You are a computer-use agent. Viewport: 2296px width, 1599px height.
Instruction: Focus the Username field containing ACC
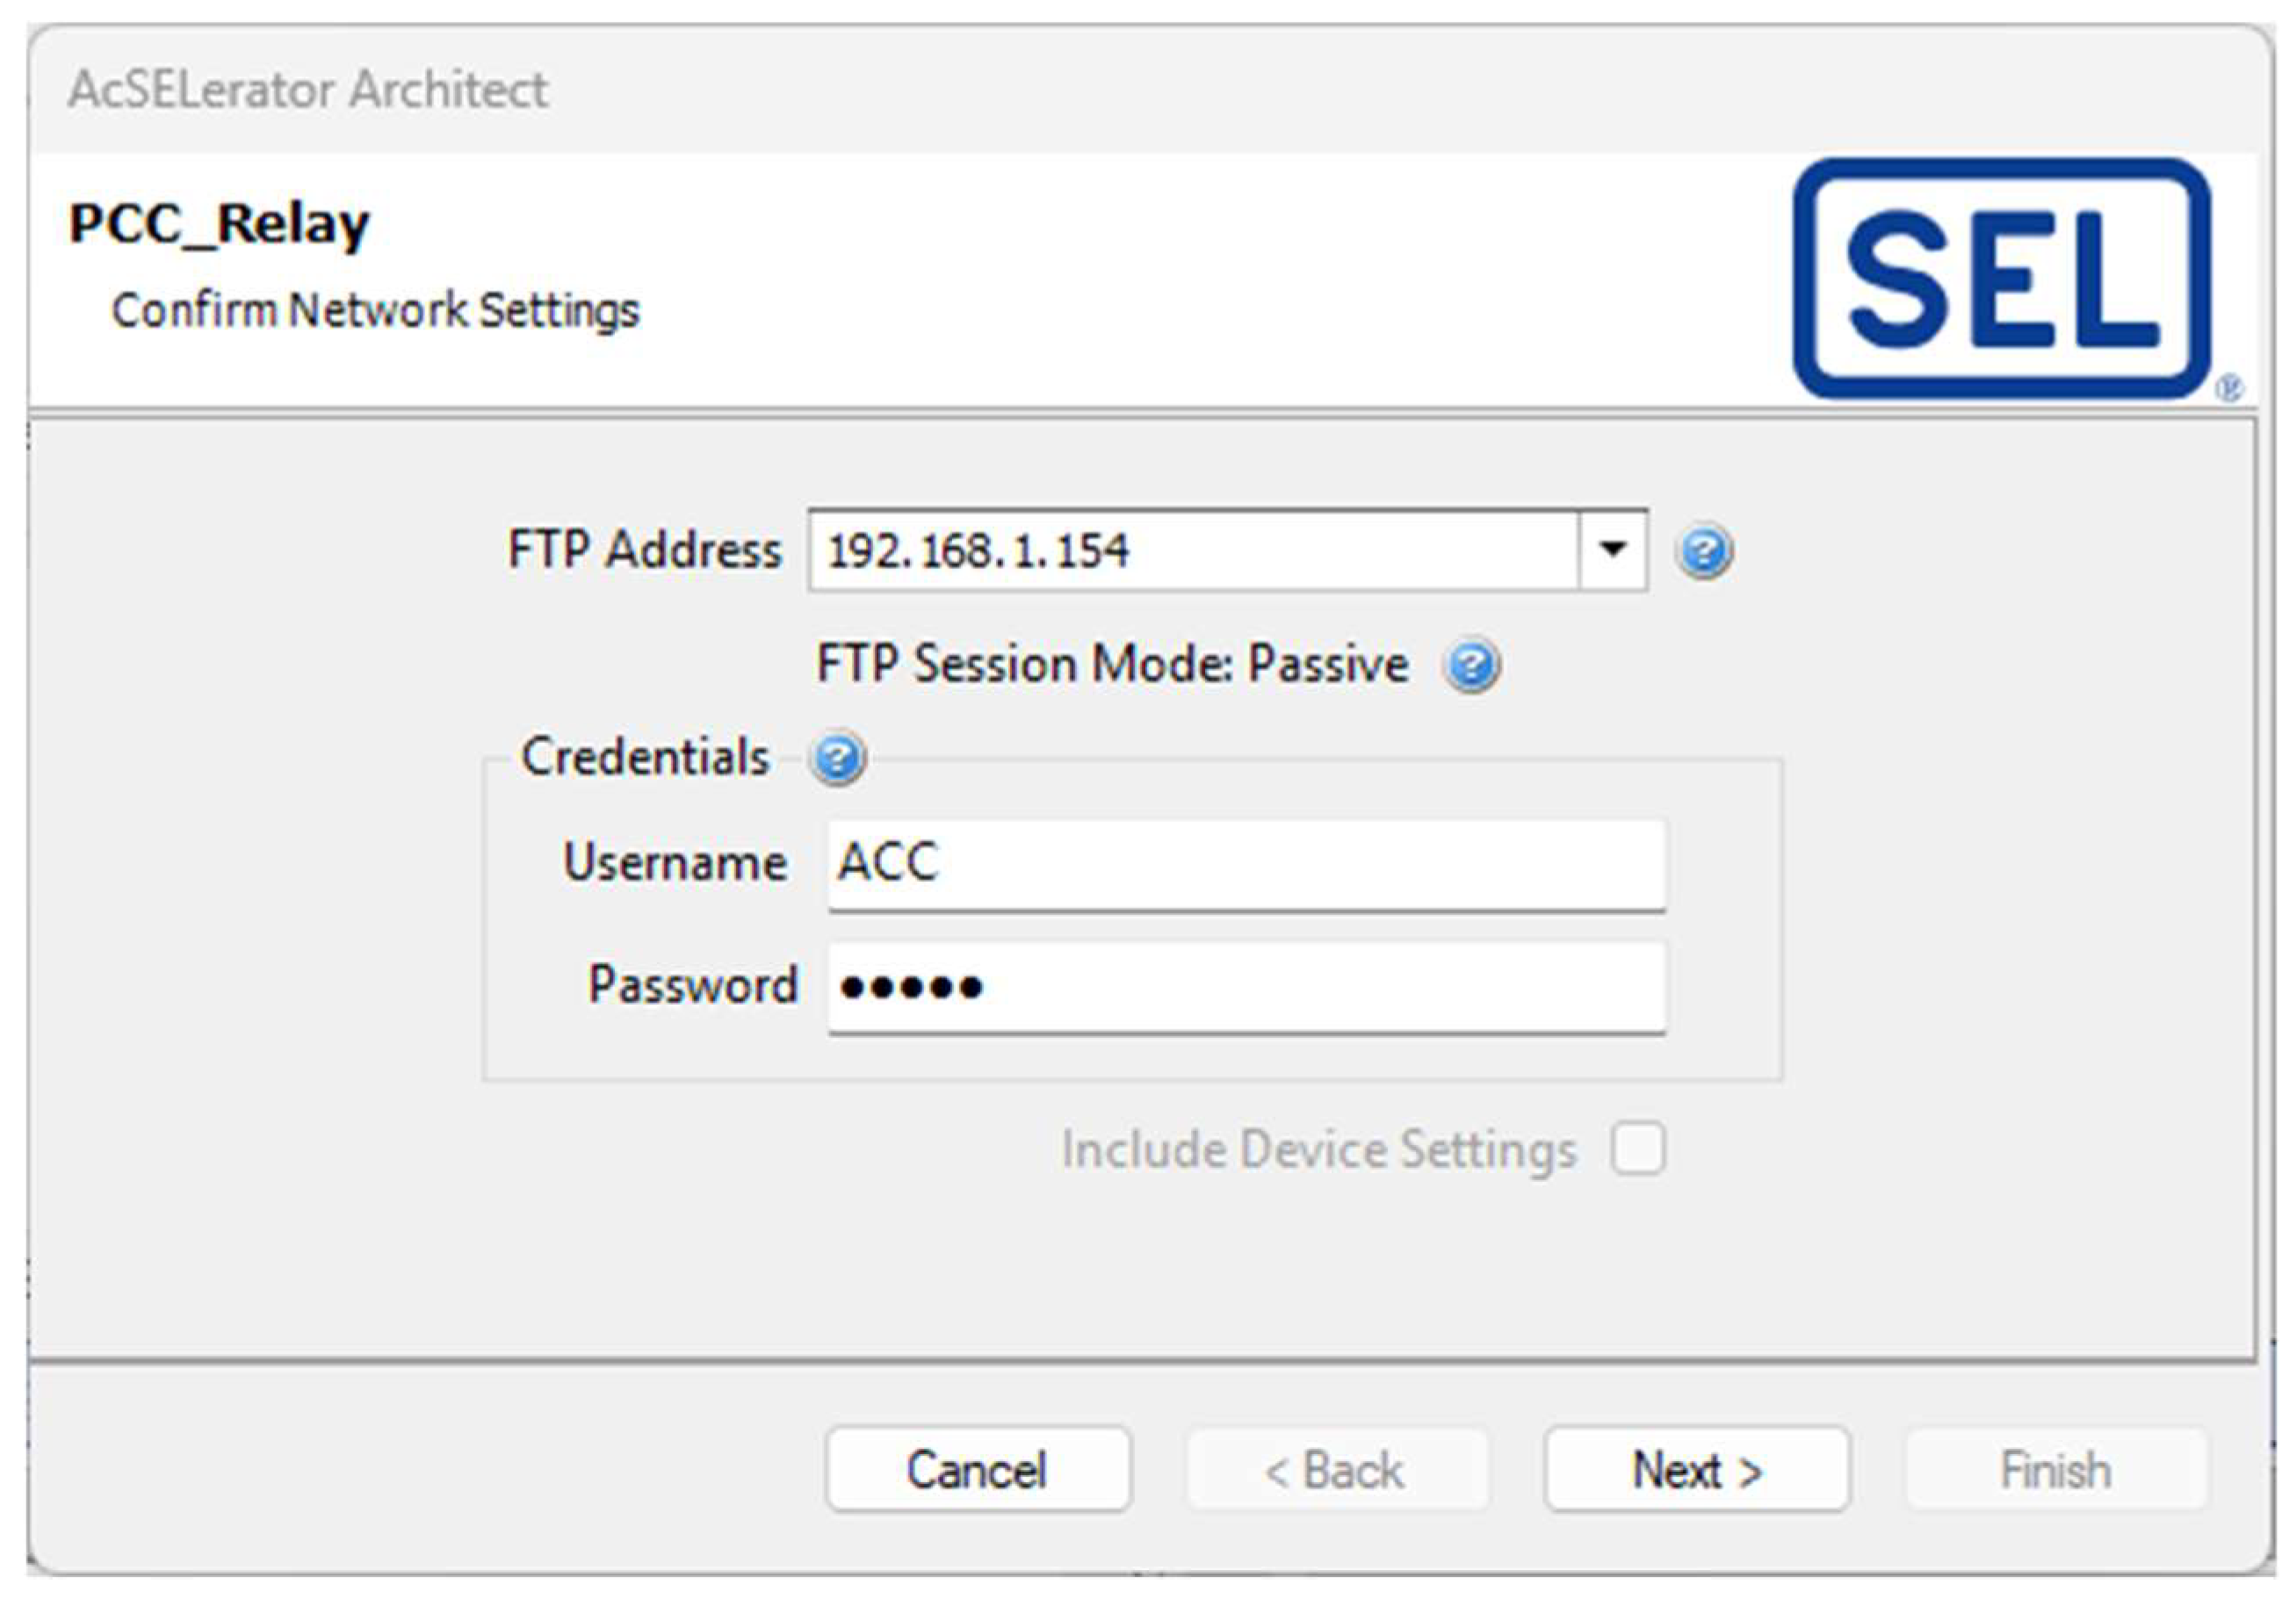pos(1245,864)
